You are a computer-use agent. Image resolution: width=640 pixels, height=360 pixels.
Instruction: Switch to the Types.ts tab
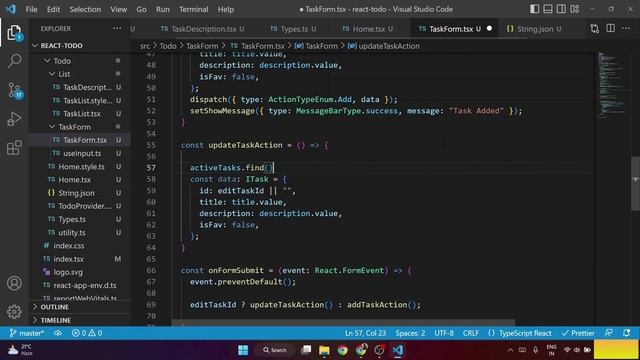point(293,29)
